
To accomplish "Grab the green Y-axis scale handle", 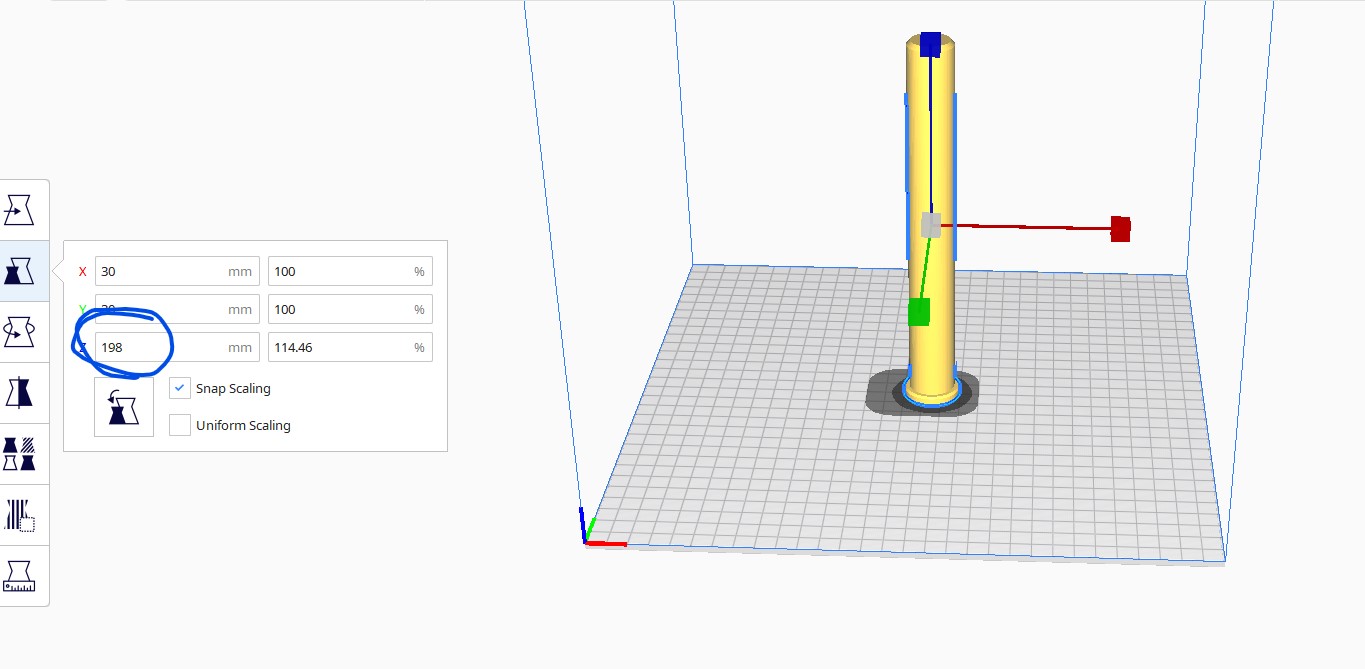I will click(919, 312).
